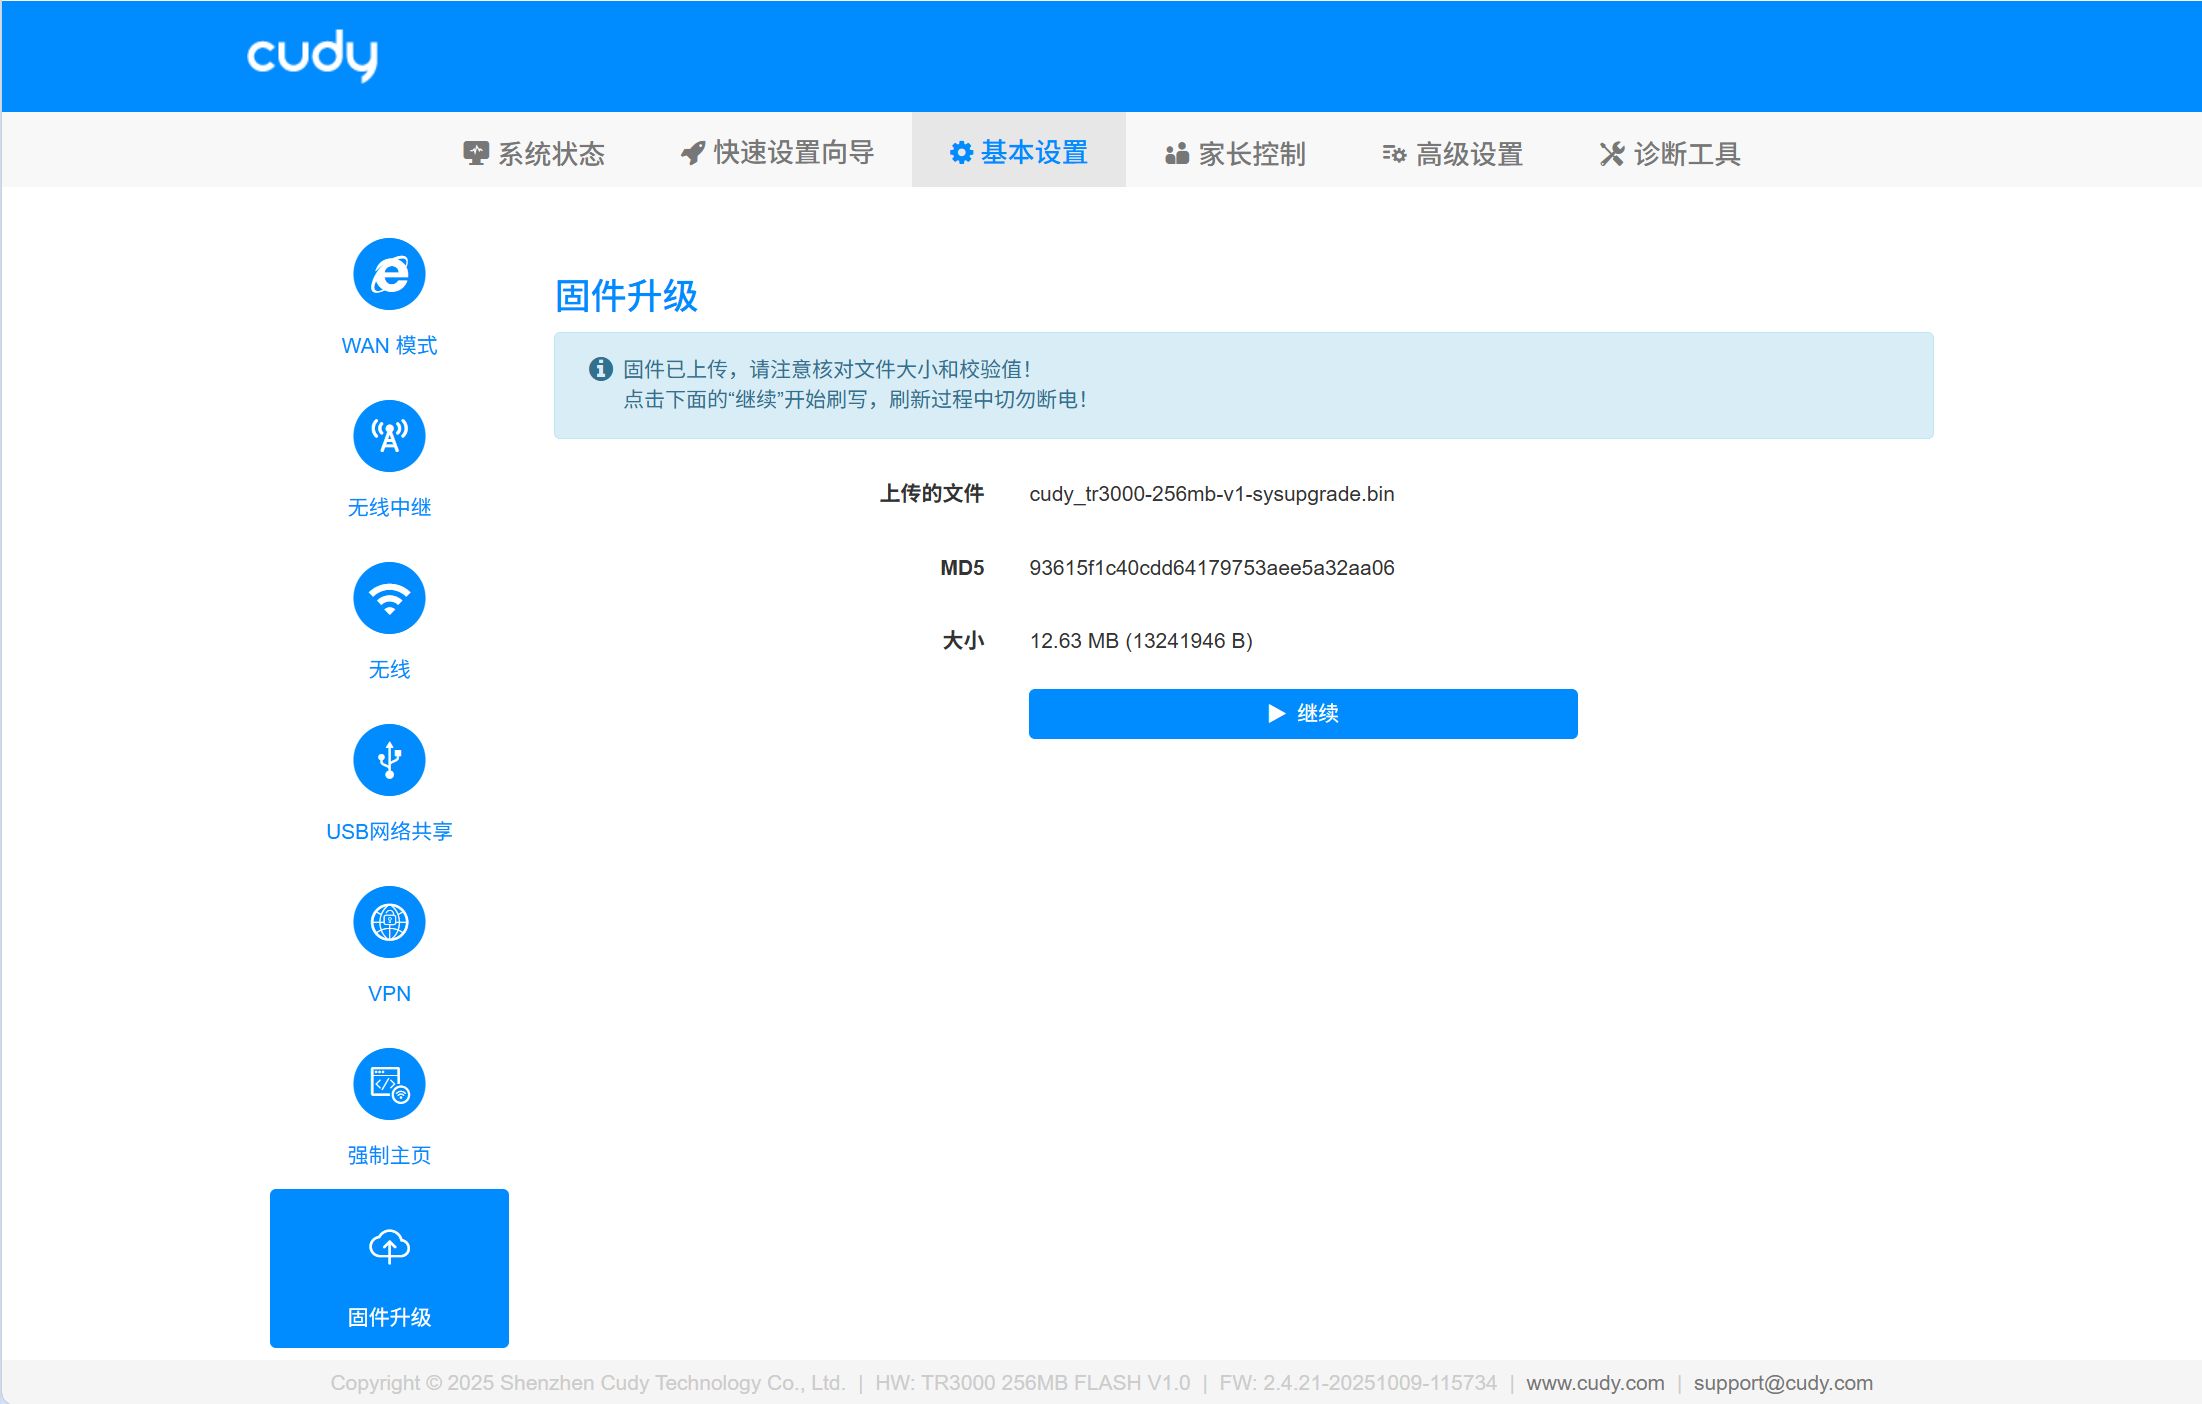Click the 大小 field label
The image size is (2202, 1404).
[x=963, y=640]
